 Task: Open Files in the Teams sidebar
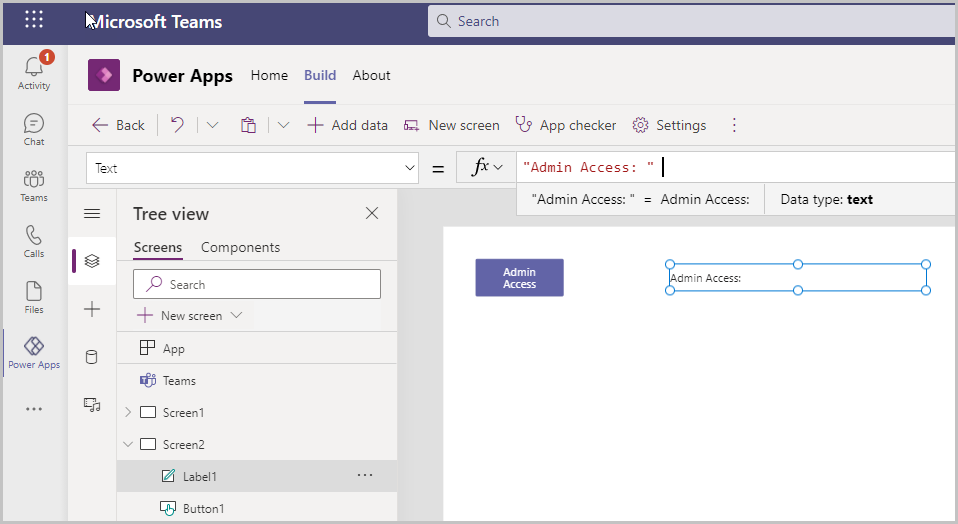(34, 297)
